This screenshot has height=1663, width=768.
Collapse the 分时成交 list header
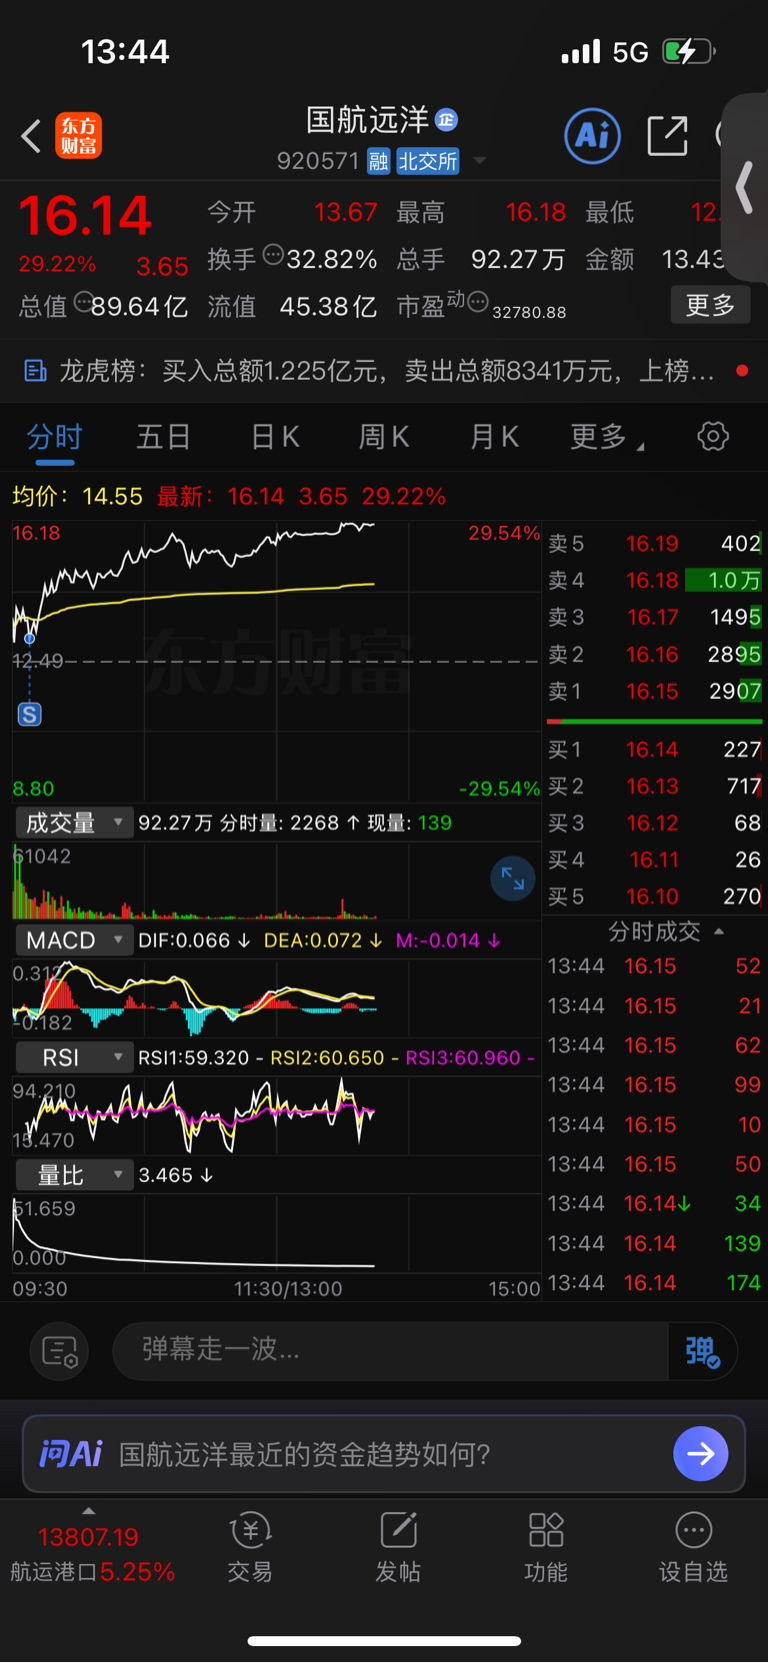(x=665, y=932)
